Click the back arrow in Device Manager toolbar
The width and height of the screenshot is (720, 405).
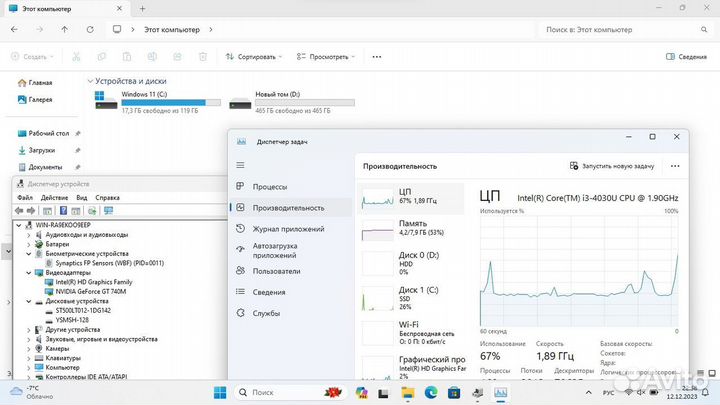click(19, 211)
